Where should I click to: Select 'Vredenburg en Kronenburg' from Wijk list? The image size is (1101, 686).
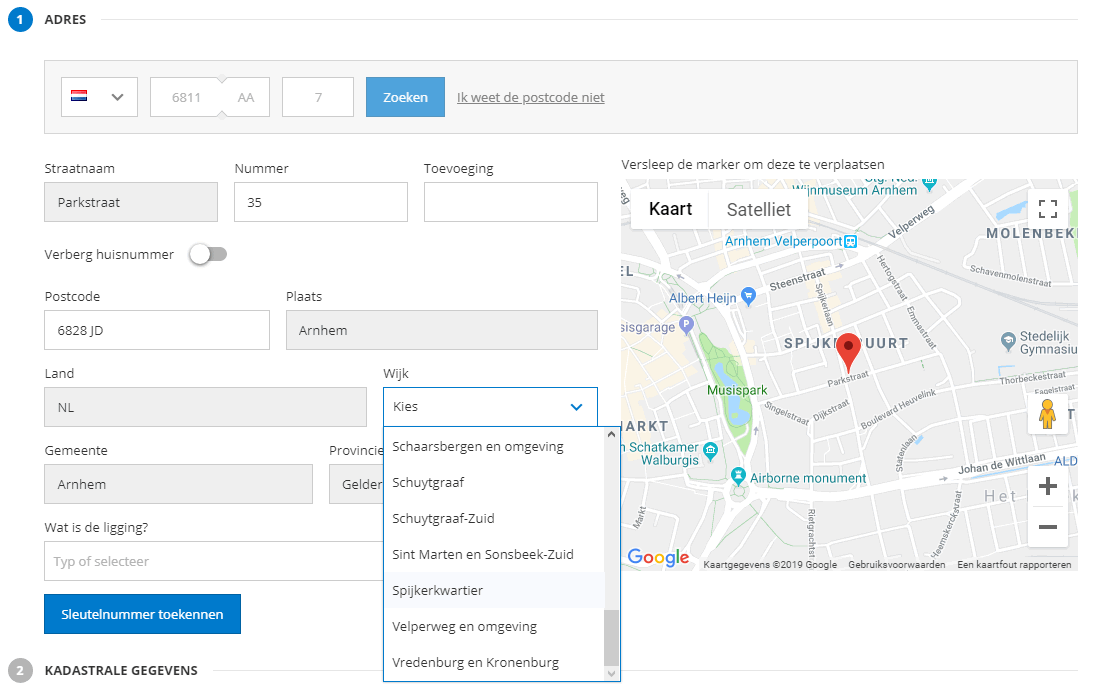coord(494,662)
